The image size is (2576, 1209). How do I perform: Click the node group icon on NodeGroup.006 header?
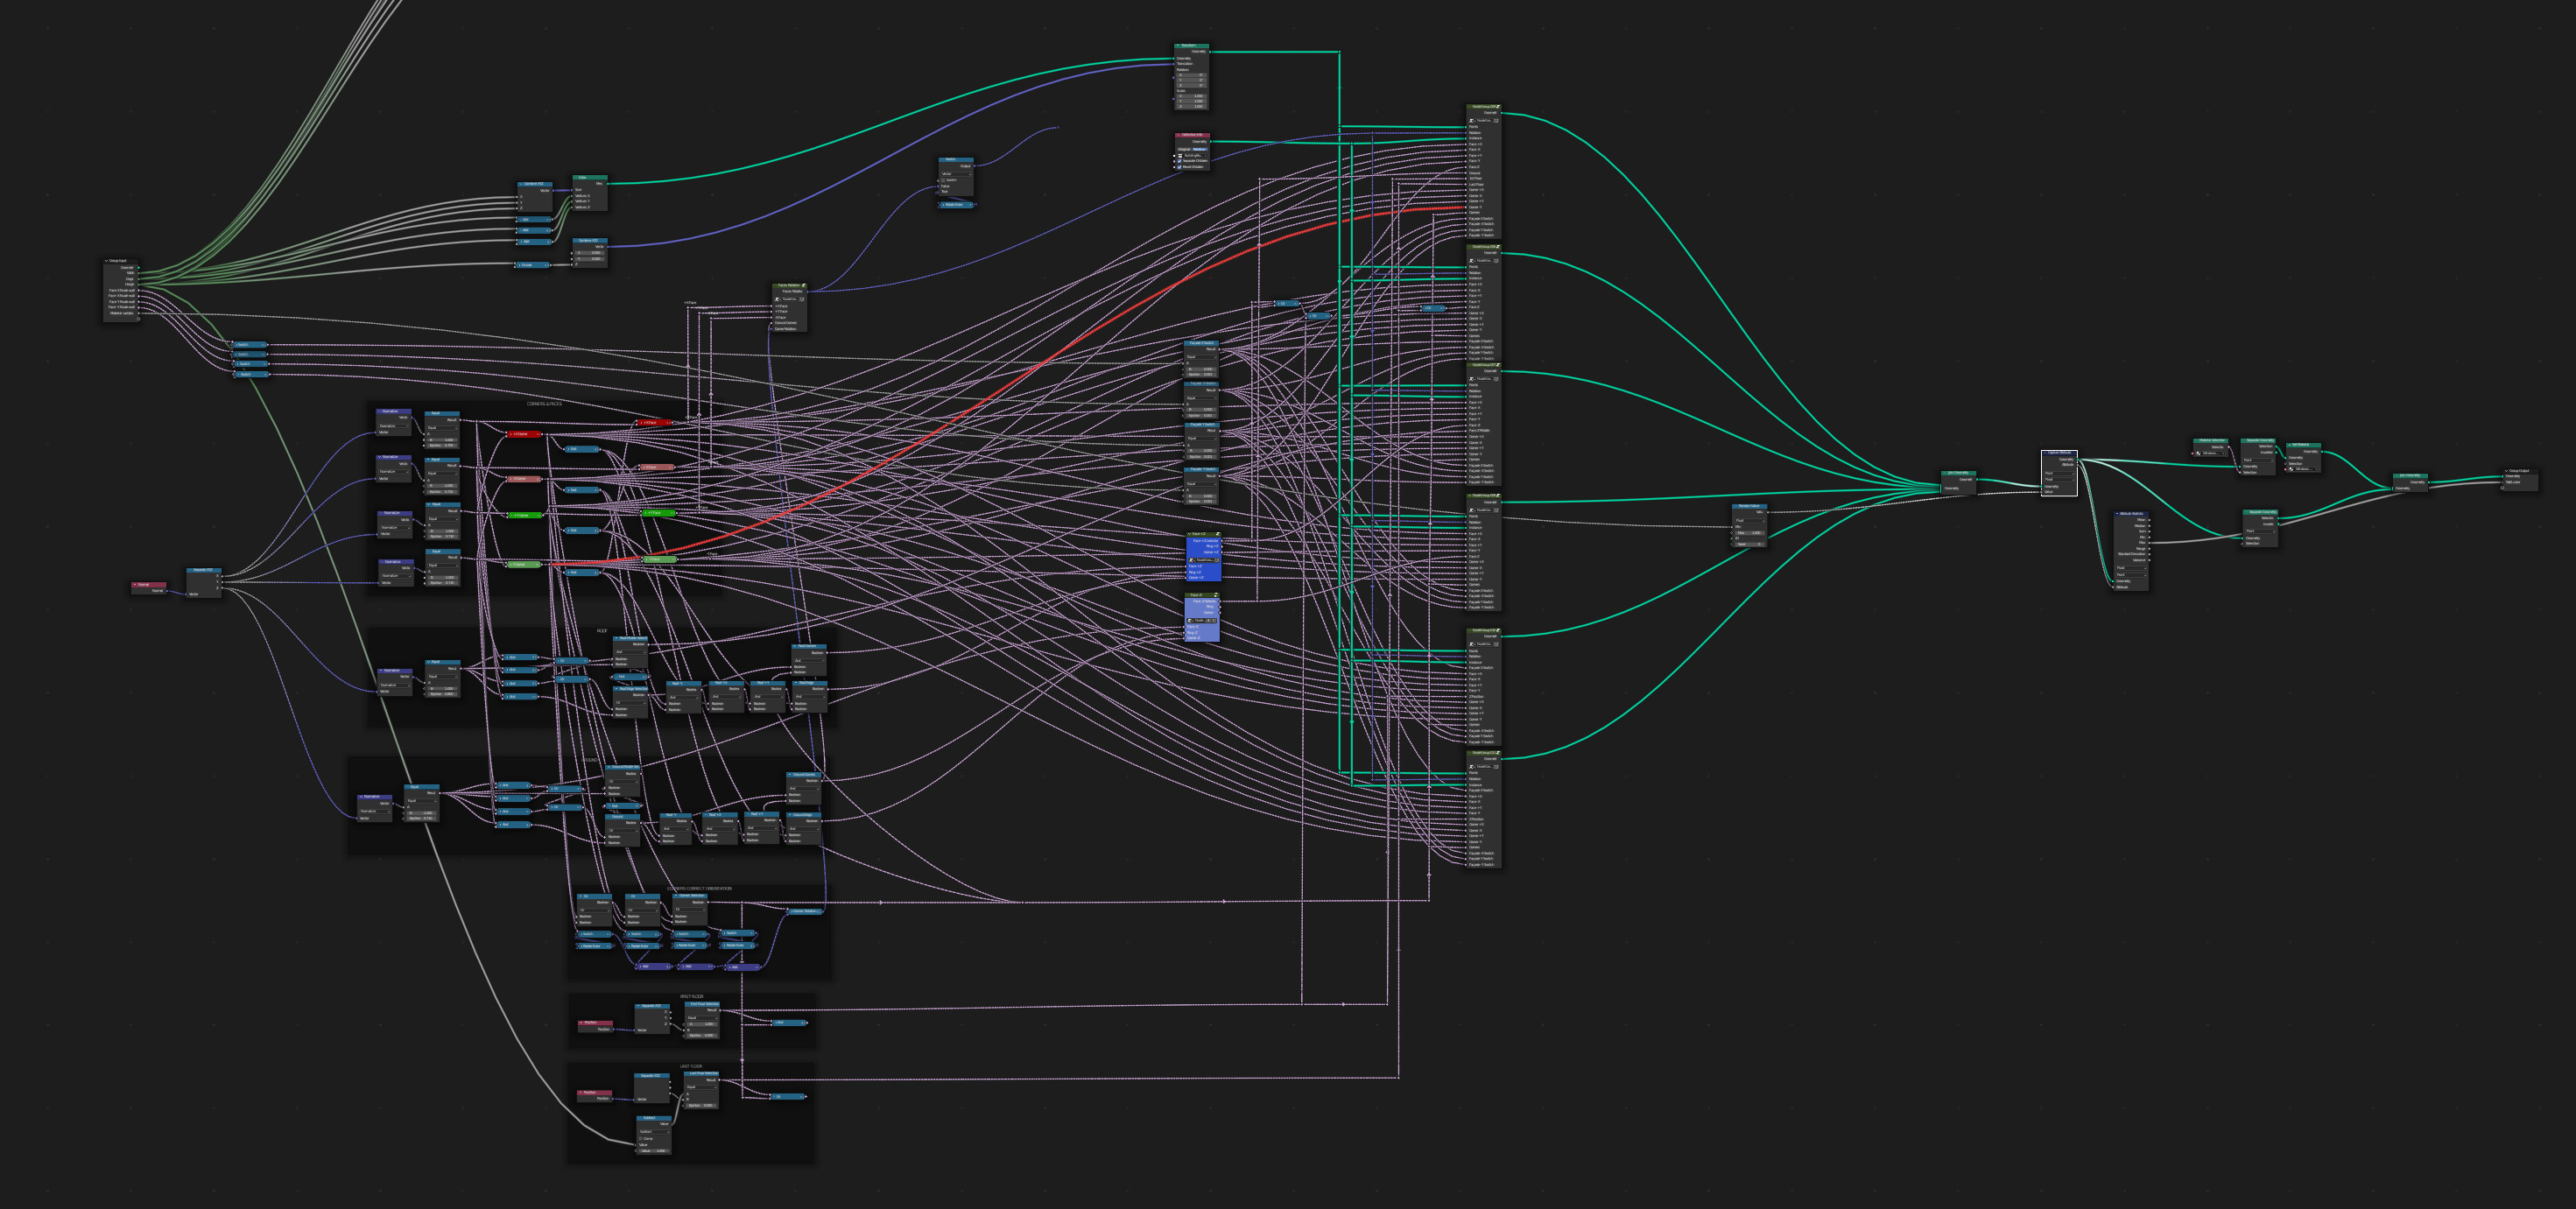point(1498,247)
